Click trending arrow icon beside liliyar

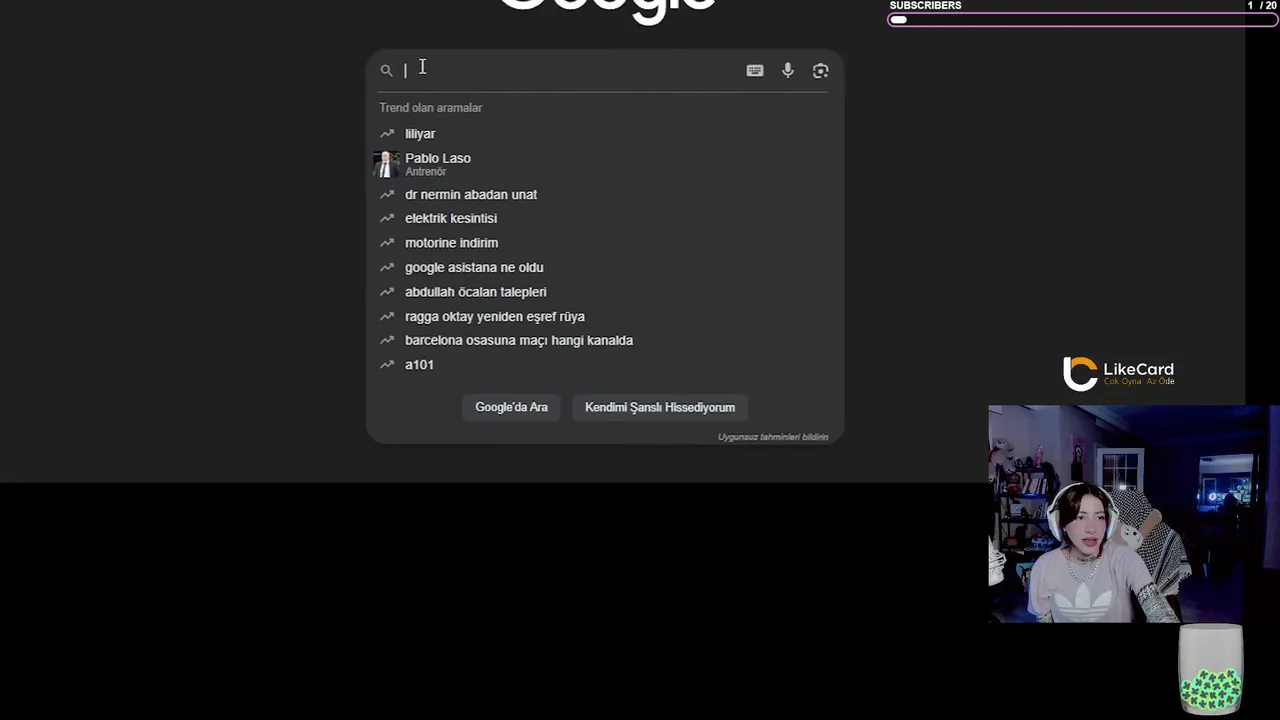(387, 133)
